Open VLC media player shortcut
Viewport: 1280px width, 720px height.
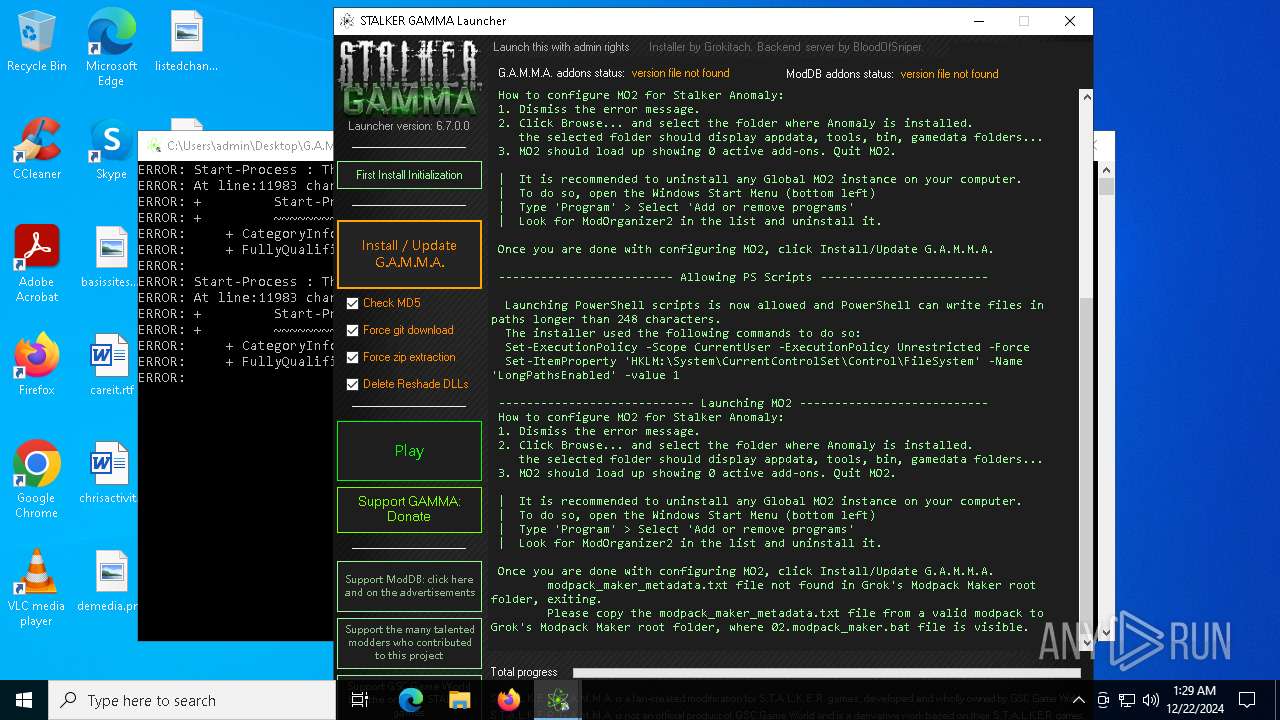[36, 588]
